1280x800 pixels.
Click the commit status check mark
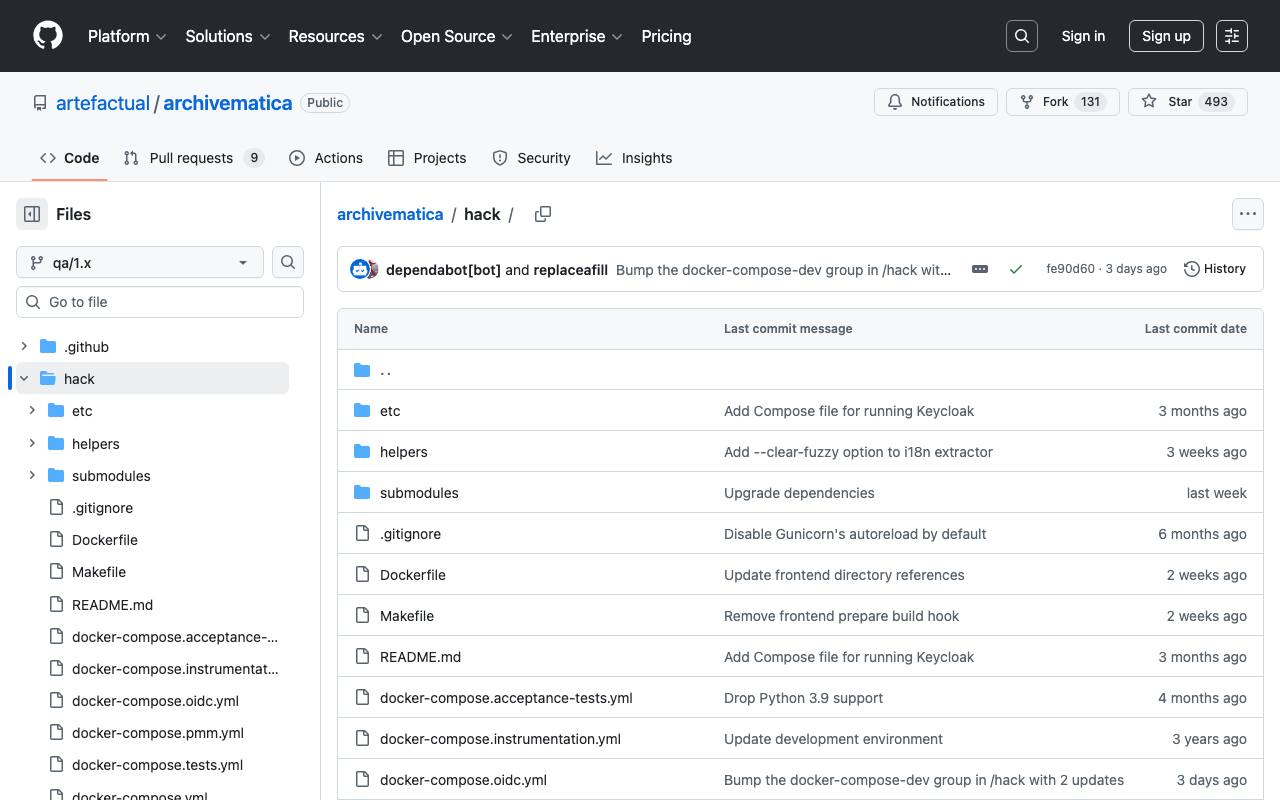(x=1016, y=268)
